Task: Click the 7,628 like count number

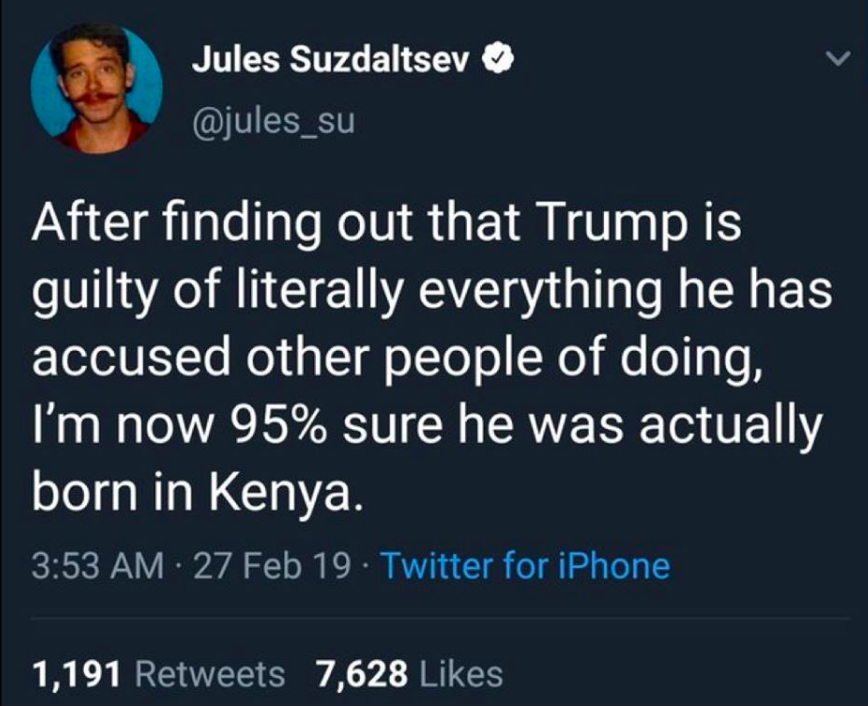Action: (362, 674)
